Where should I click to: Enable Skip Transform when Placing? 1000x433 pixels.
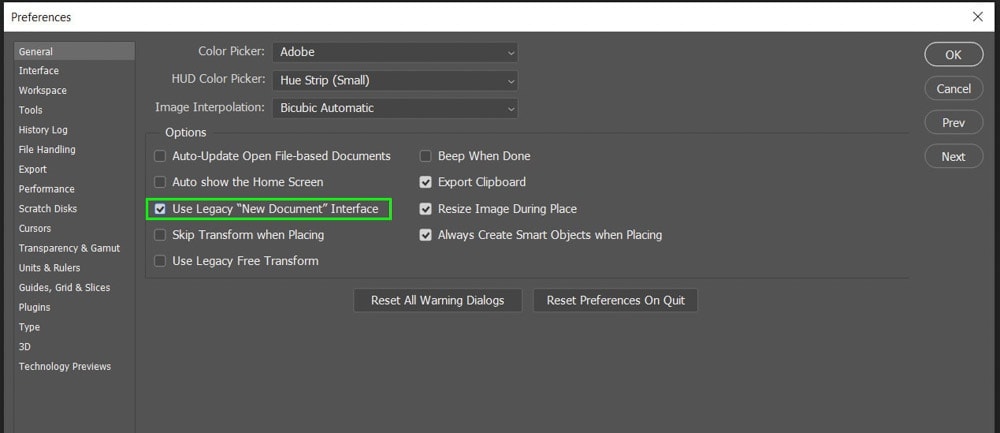point(160,235)
